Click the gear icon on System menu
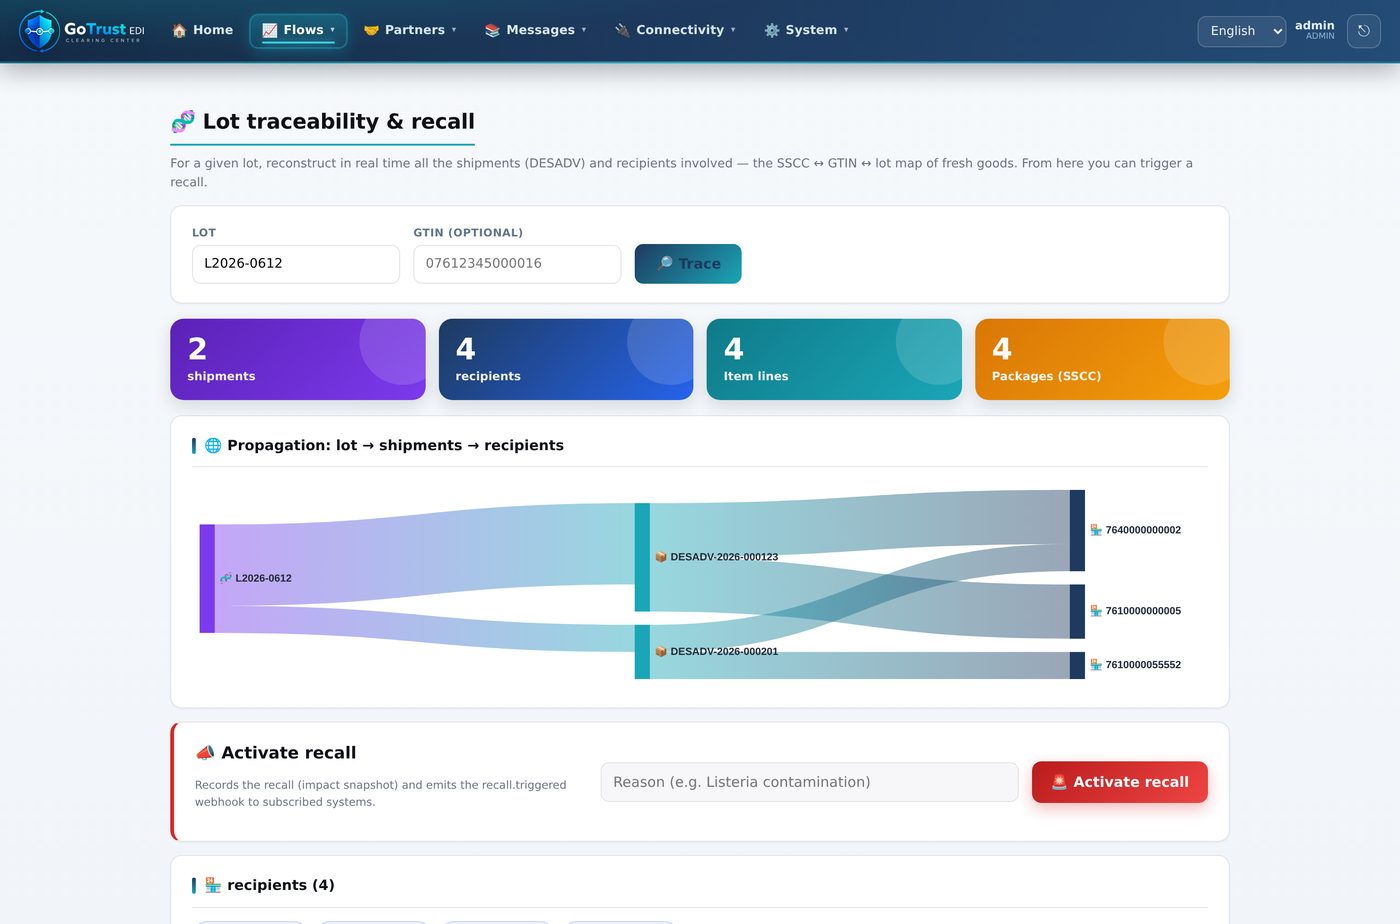The image size is (1400, 924). [x=772, y=30]
